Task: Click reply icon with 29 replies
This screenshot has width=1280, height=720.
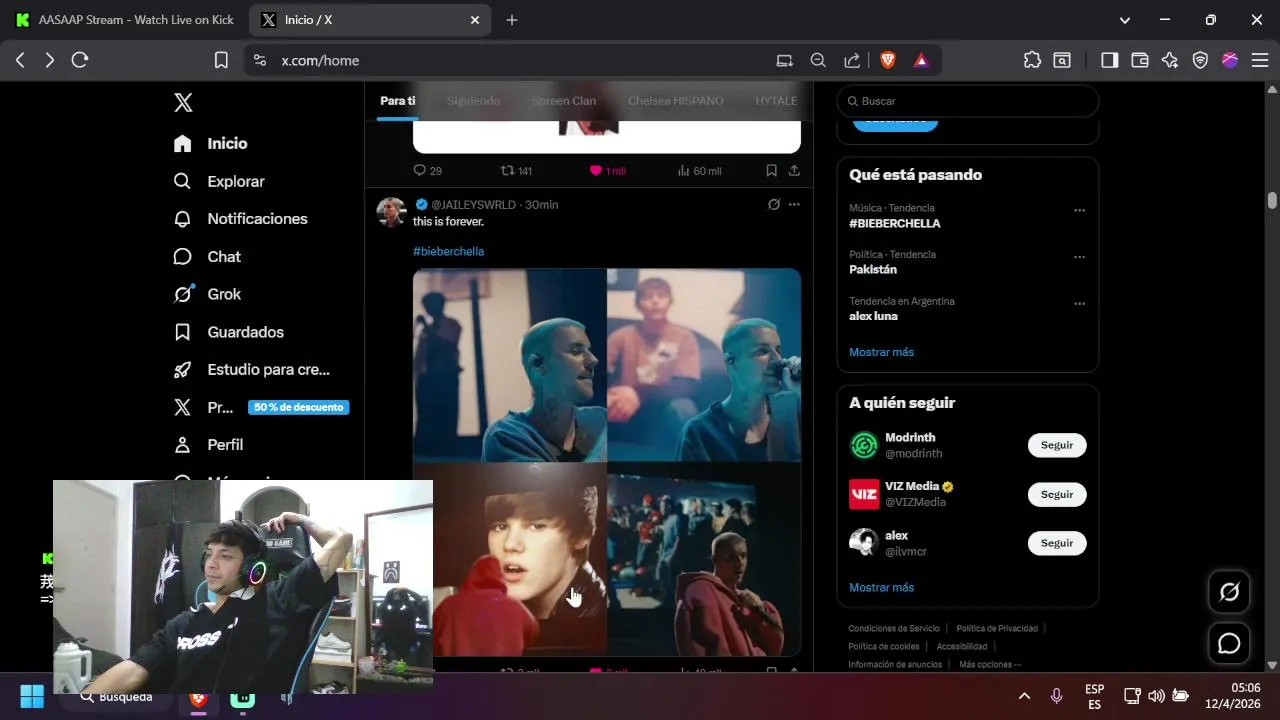Action: 427,171
